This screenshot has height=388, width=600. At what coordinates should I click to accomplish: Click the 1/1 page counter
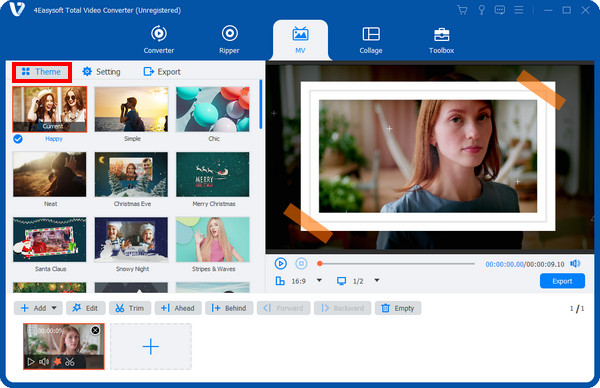point(577,308)
